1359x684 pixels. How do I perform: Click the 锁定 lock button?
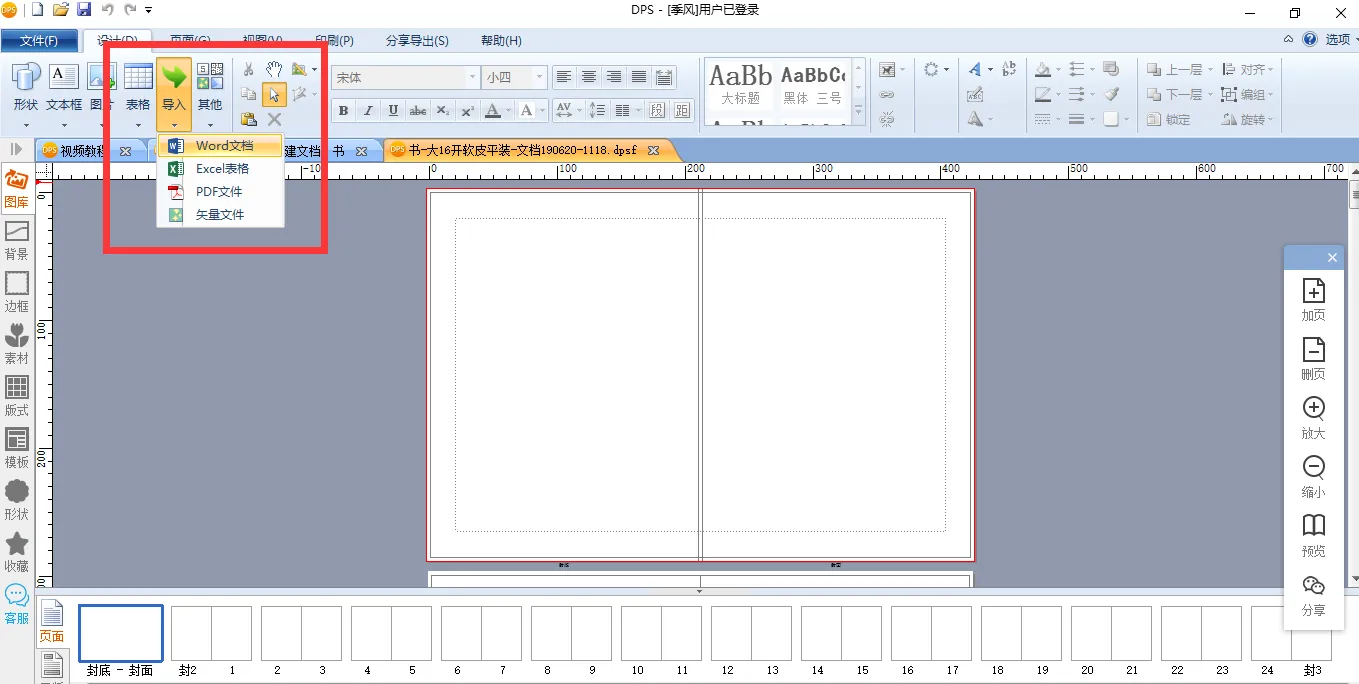point(1170,119)
